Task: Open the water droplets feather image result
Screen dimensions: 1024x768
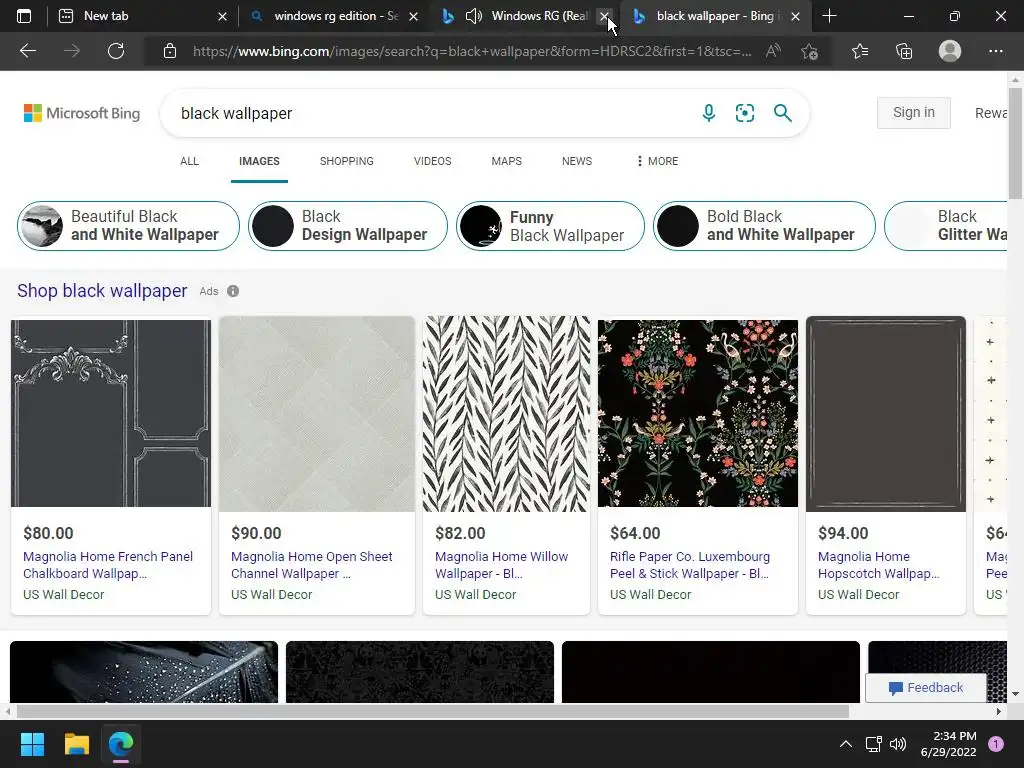Action: (144, 672)
